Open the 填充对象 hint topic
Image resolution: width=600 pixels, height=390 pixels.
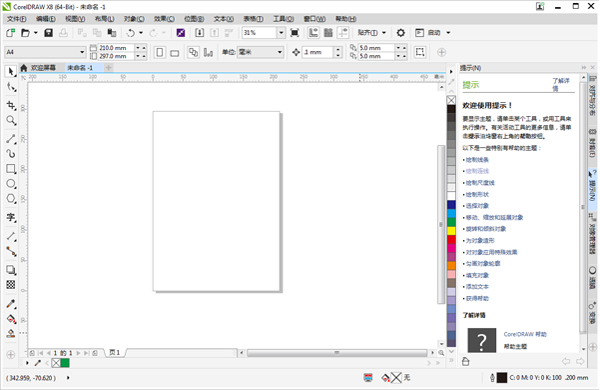pos(477,275)
